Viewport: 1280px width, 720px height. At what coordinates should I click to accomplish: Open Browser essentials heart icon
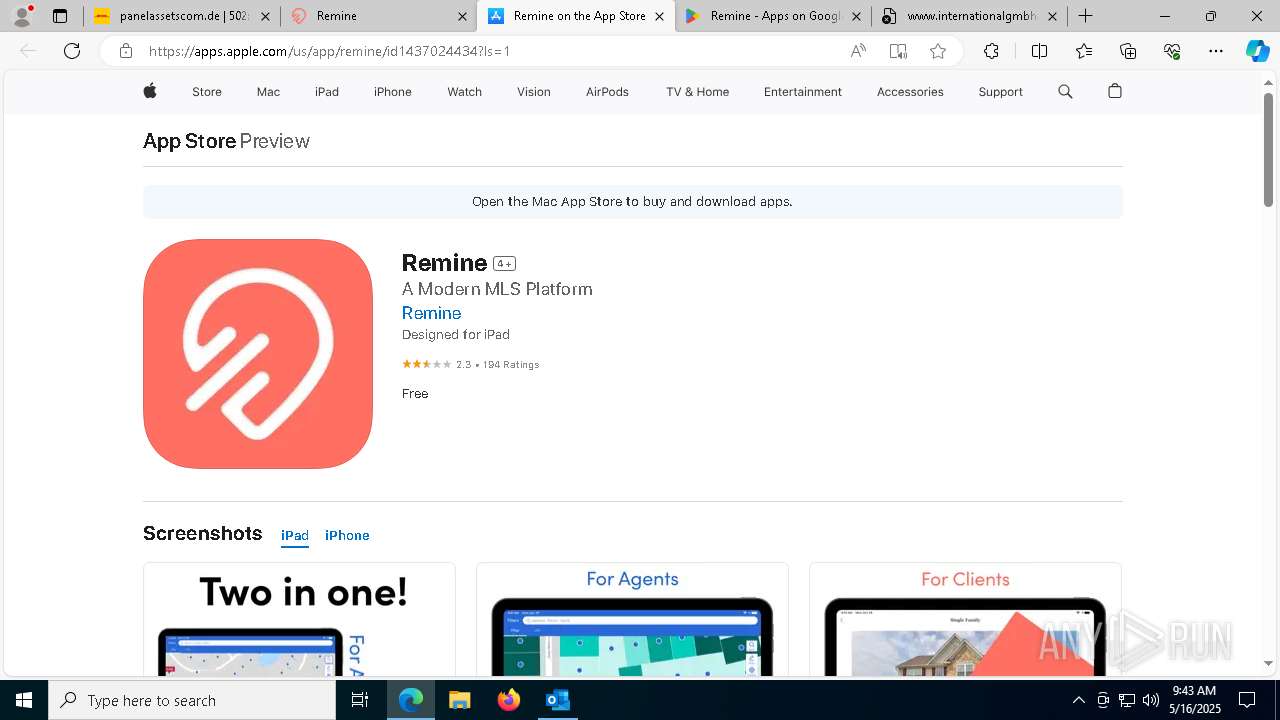point(1172,51)
